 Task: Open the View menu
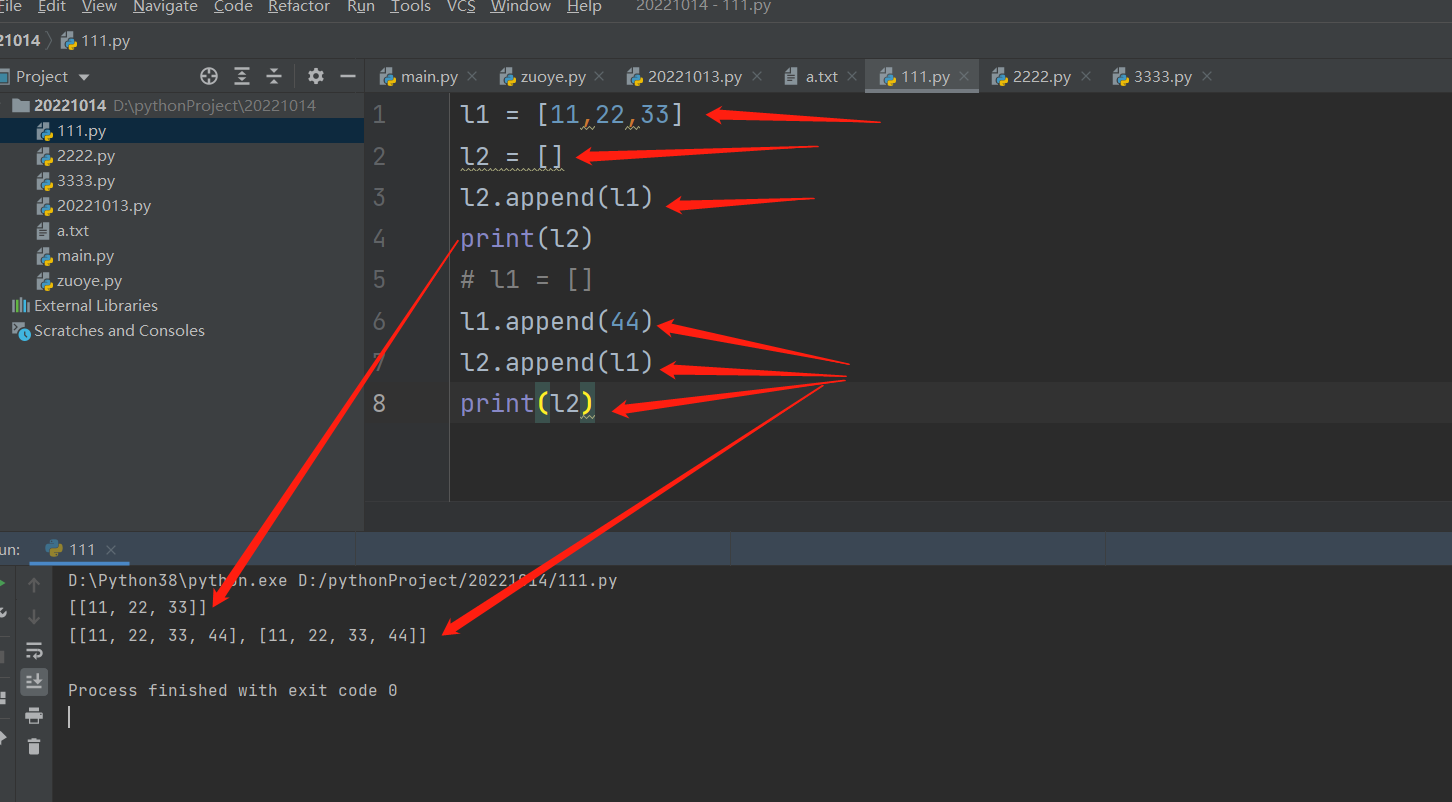click(99, 7)
